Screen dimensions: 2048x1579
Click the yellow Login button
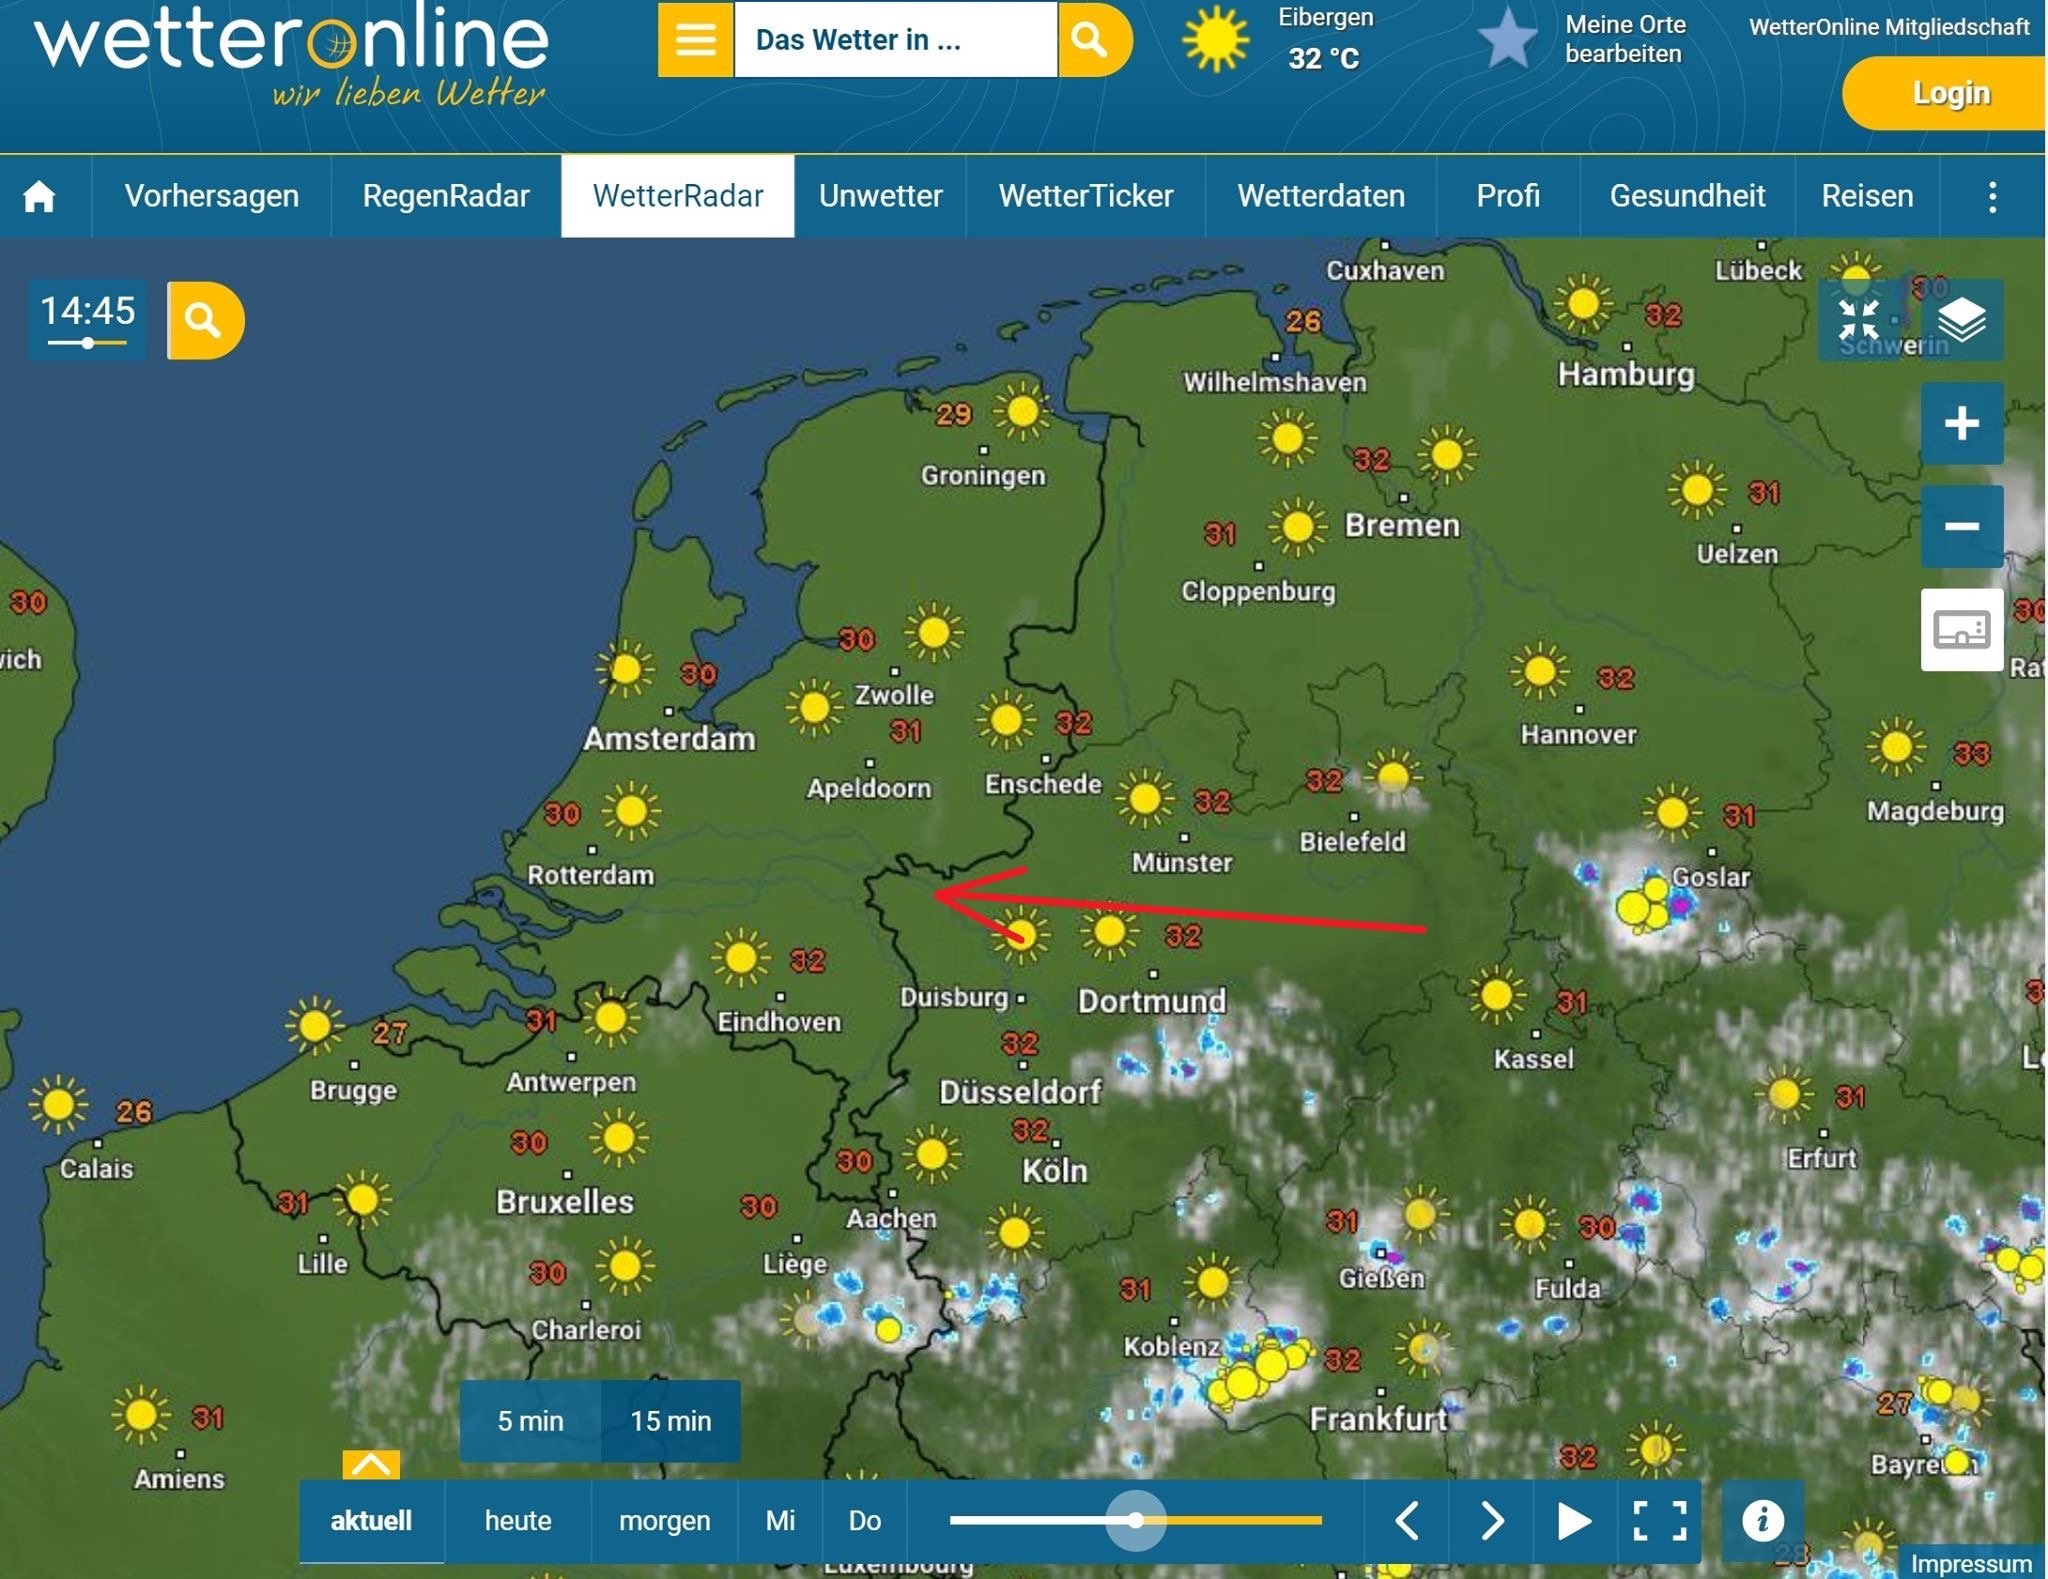[1945, 93]
